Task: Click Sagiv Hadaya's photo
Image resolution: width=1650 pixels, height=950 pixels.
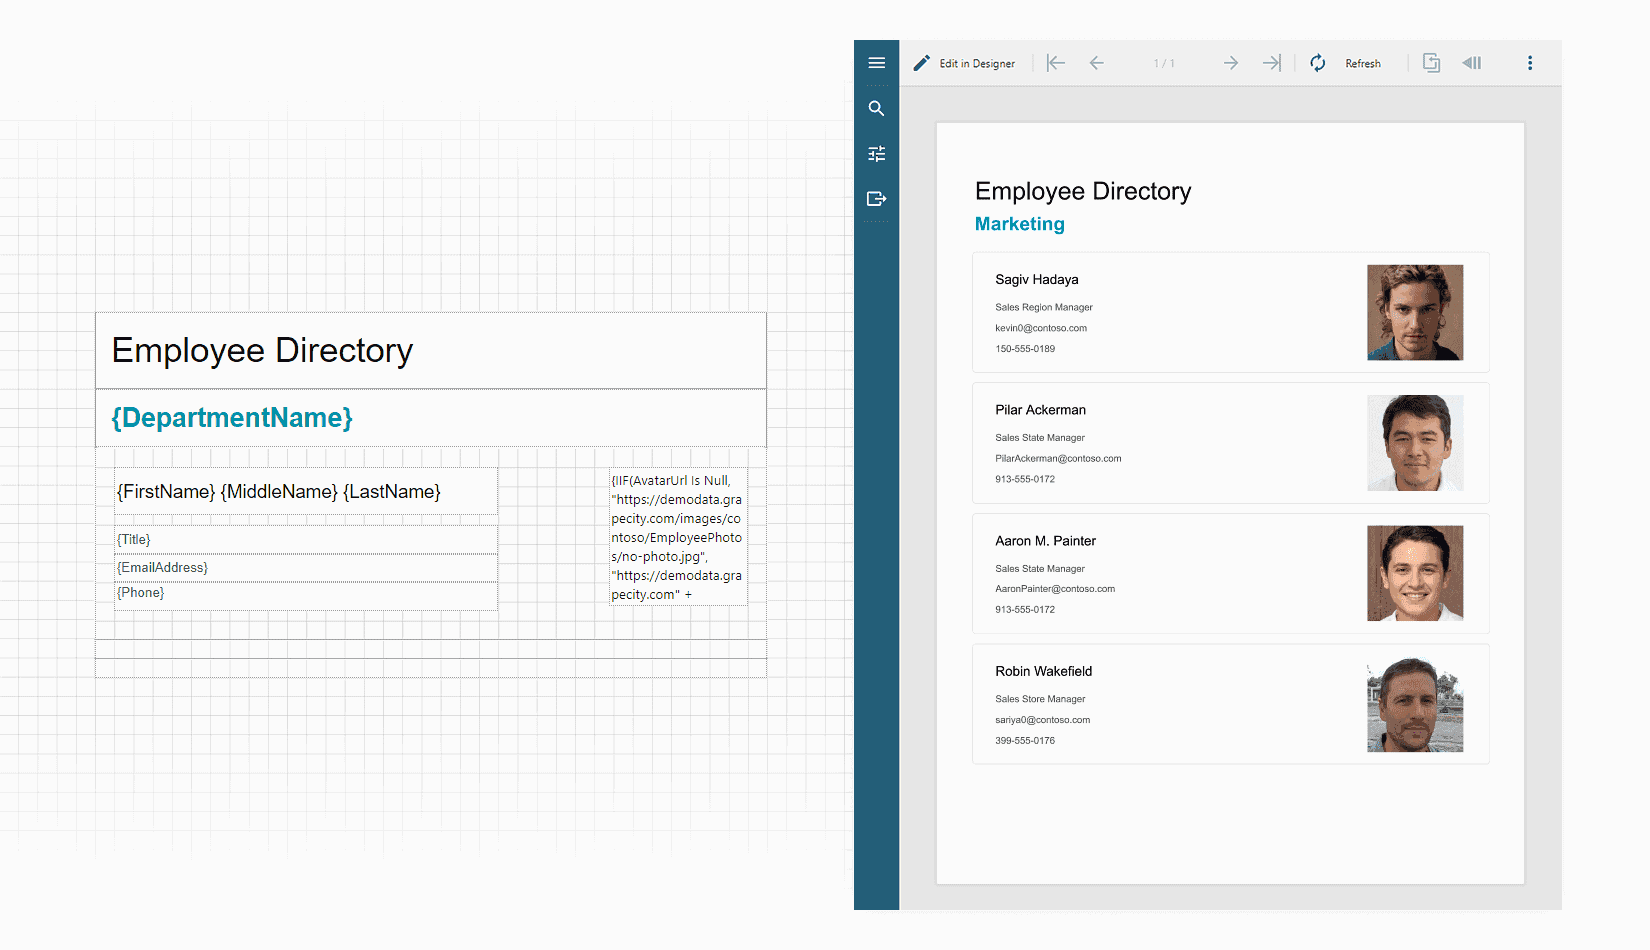Action: coord(1415,313)
